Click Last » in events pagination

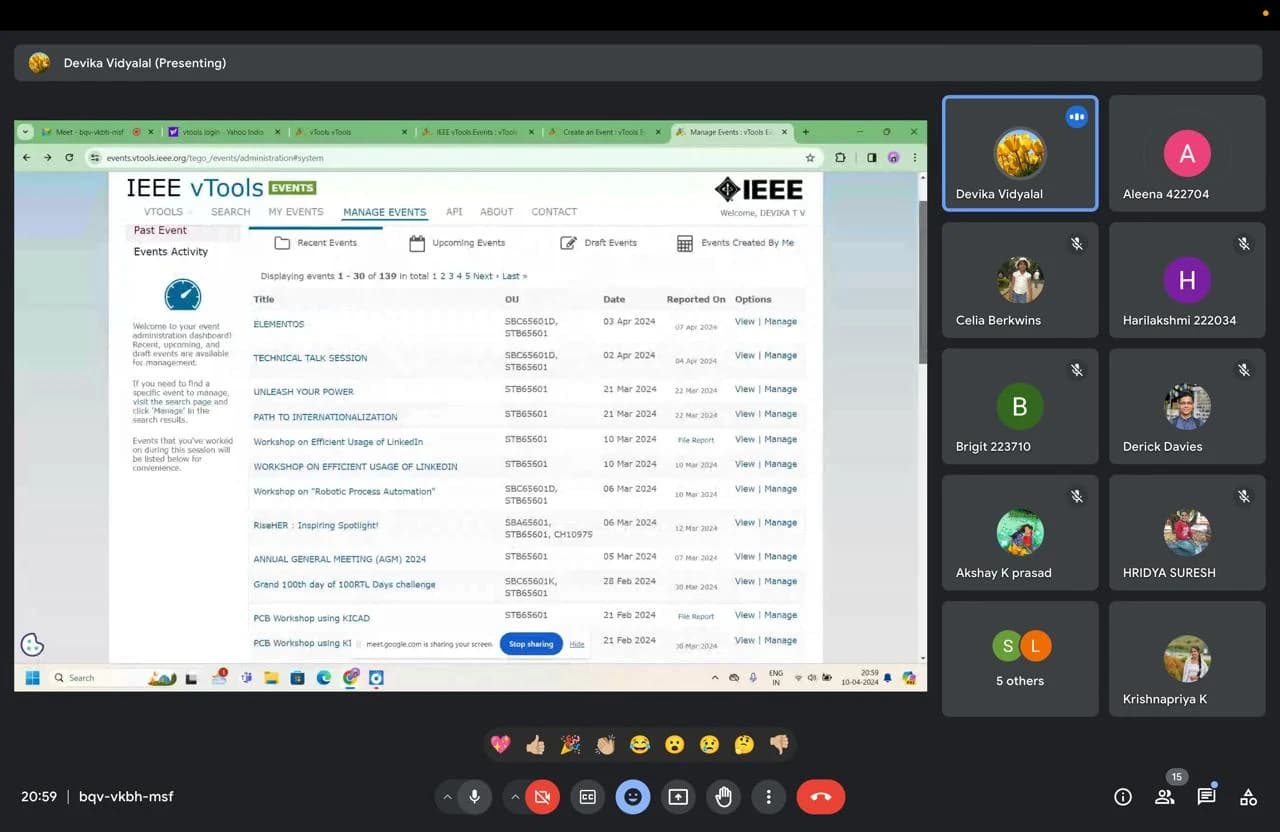pyautogui.click(x=515, y=276)
